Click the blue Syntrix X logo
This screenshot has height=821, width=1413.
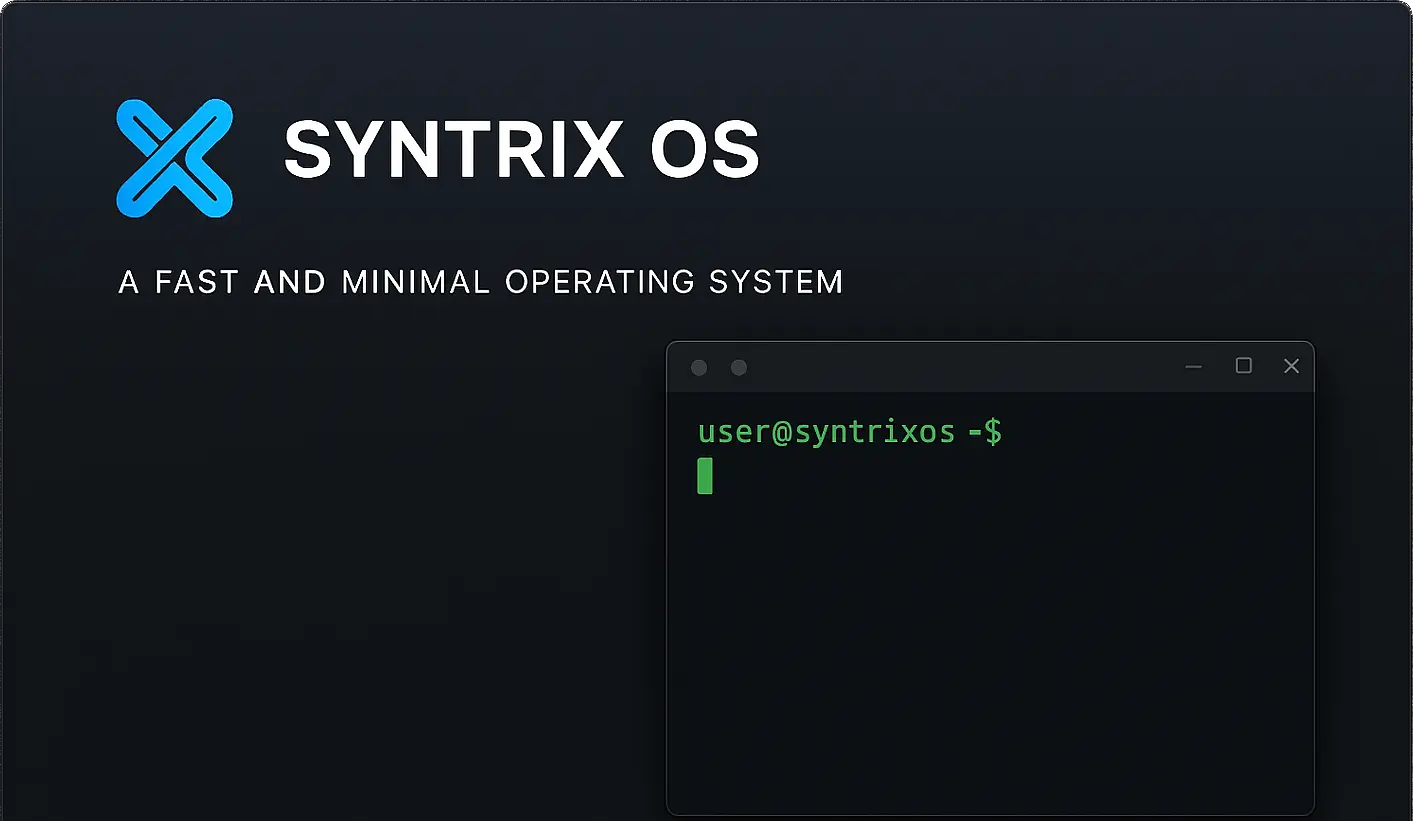175,158
